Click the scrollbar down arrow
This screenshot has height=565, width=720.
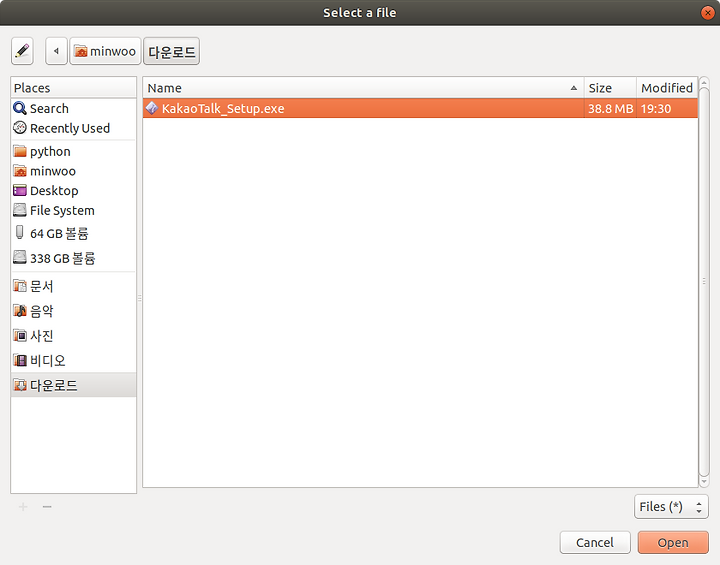(x=704, y=482)
